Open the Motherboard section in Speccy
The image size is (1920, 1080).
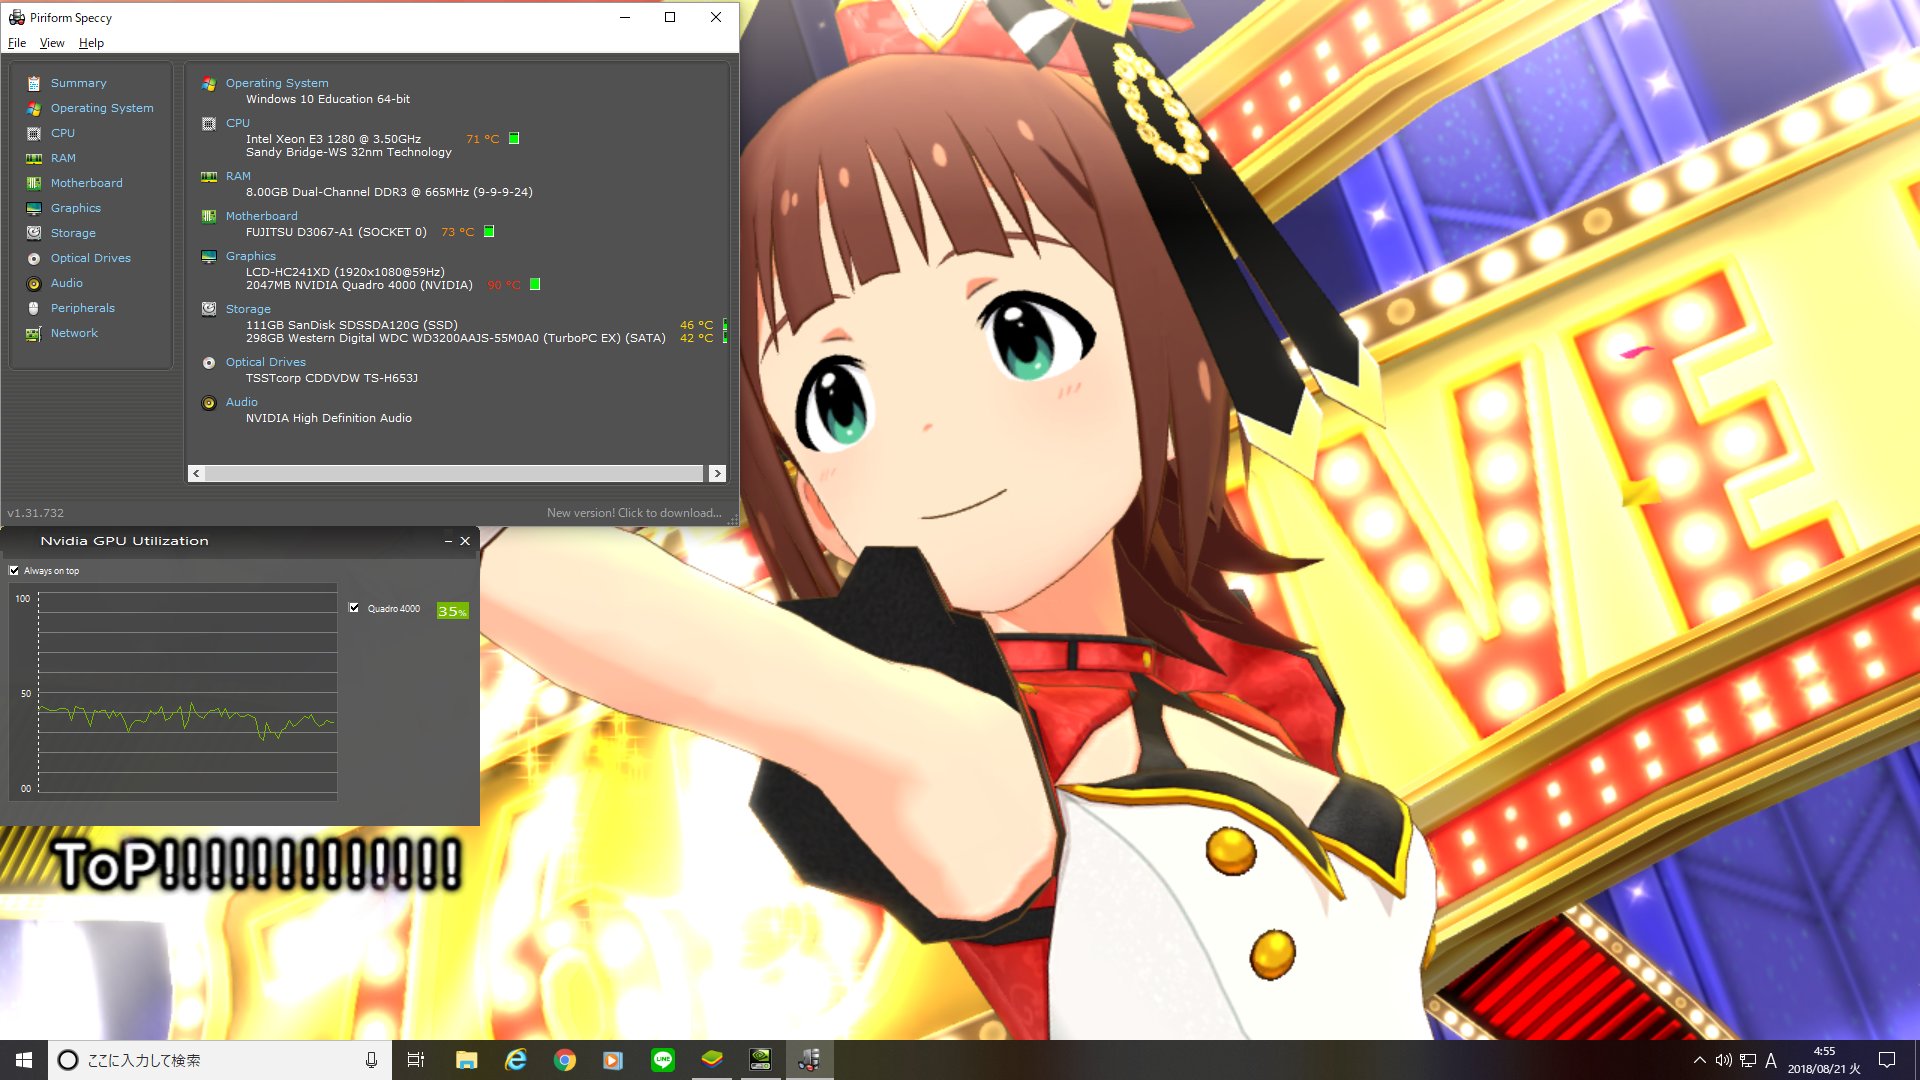coord(86,182)
